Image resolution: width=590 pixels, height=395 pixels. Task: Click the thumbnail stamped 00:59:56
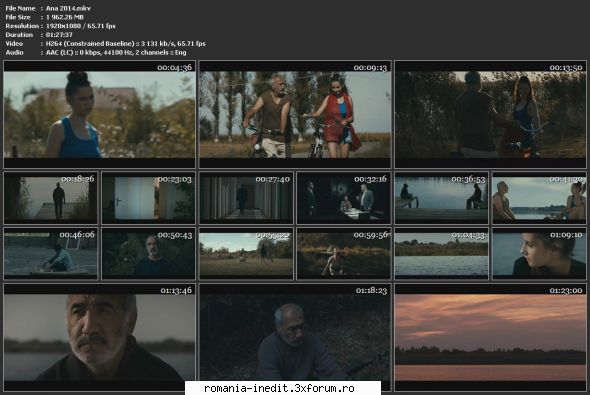pos(344,254)
